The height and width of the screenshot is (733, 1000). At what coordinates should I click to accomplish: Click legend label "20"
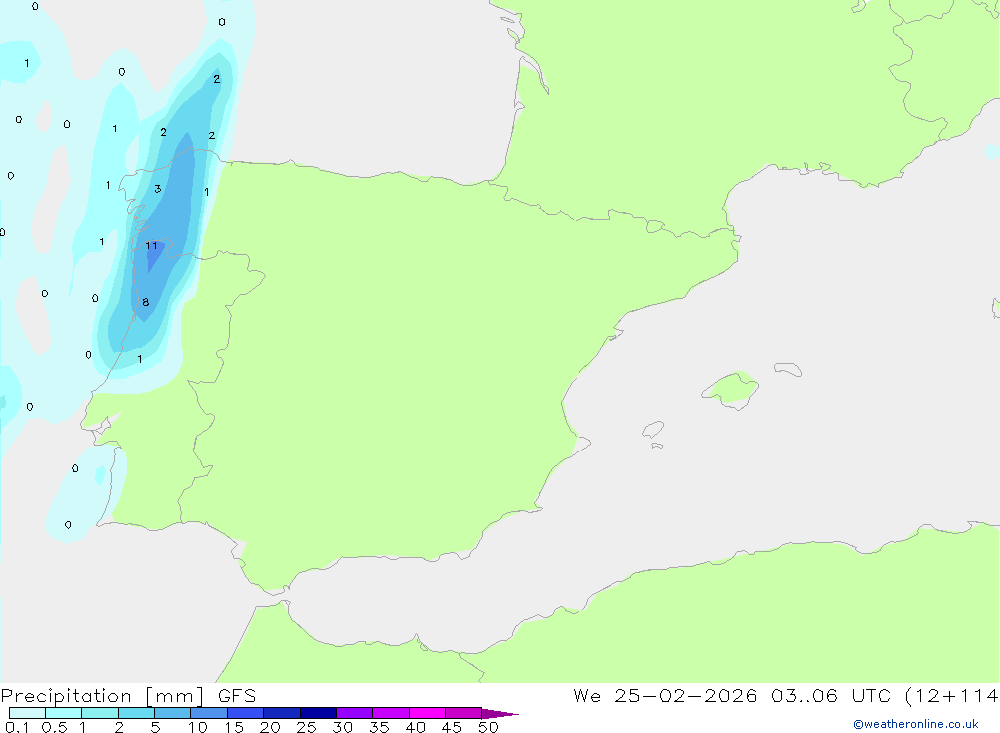(270, 727)
